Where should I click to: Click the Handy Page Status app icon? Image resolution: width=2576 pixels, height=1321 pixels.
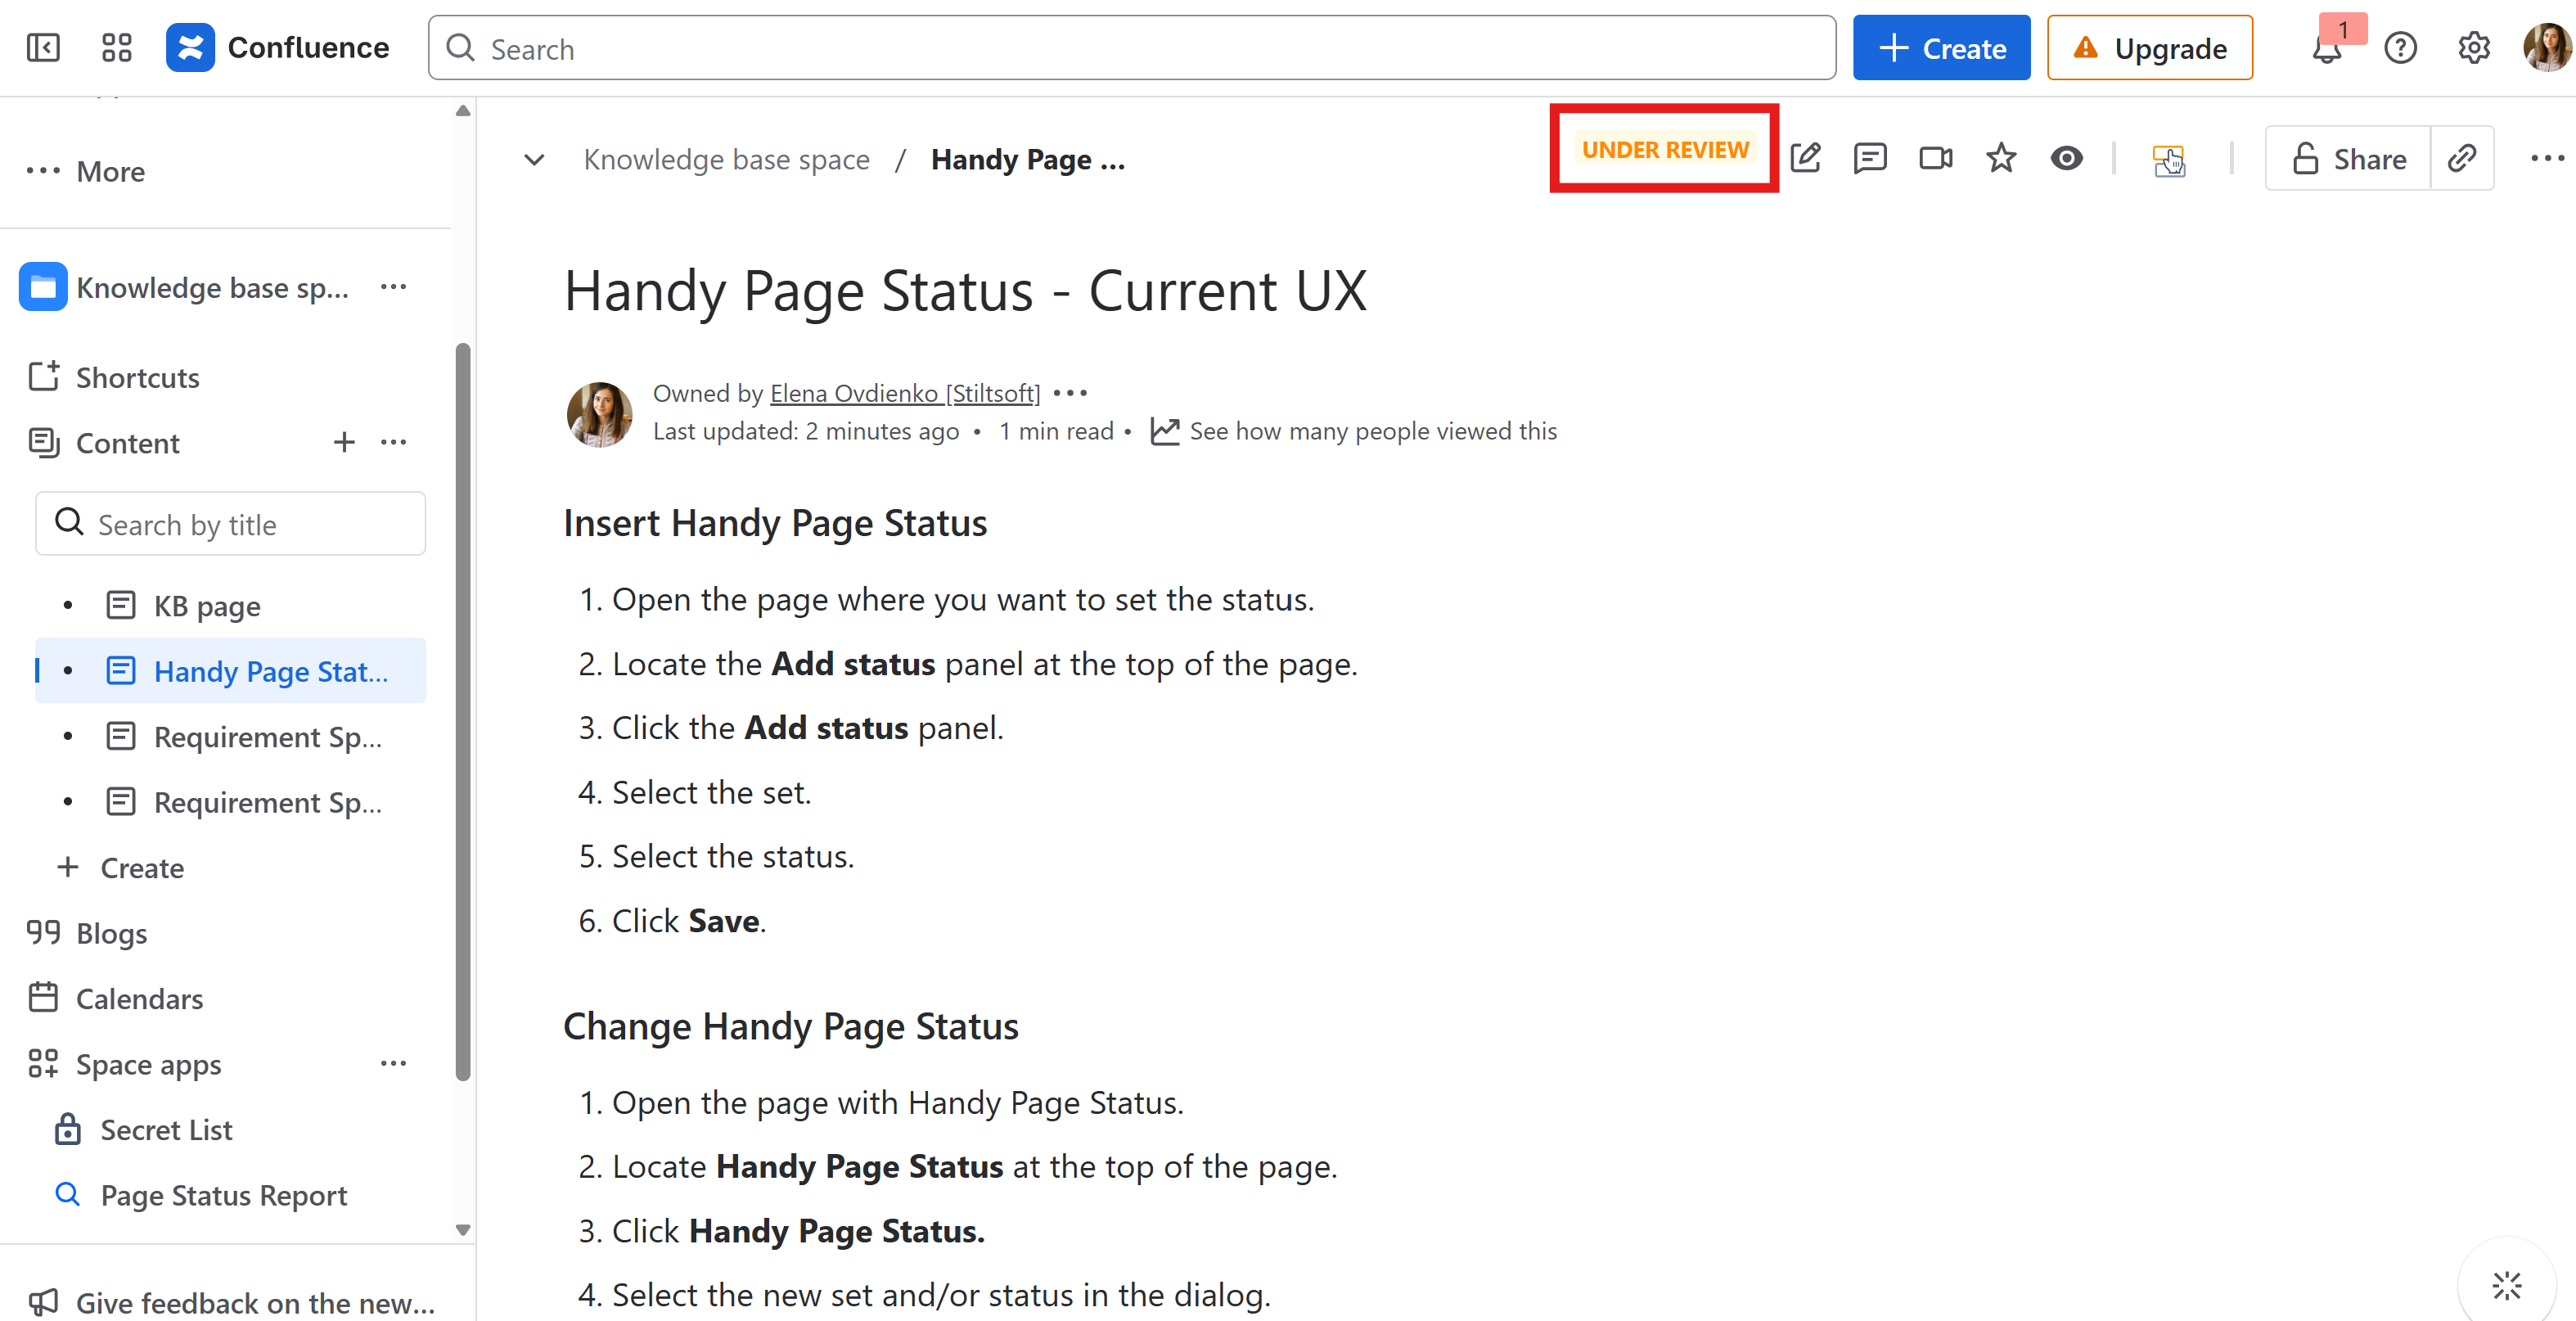pos(2168,160)
